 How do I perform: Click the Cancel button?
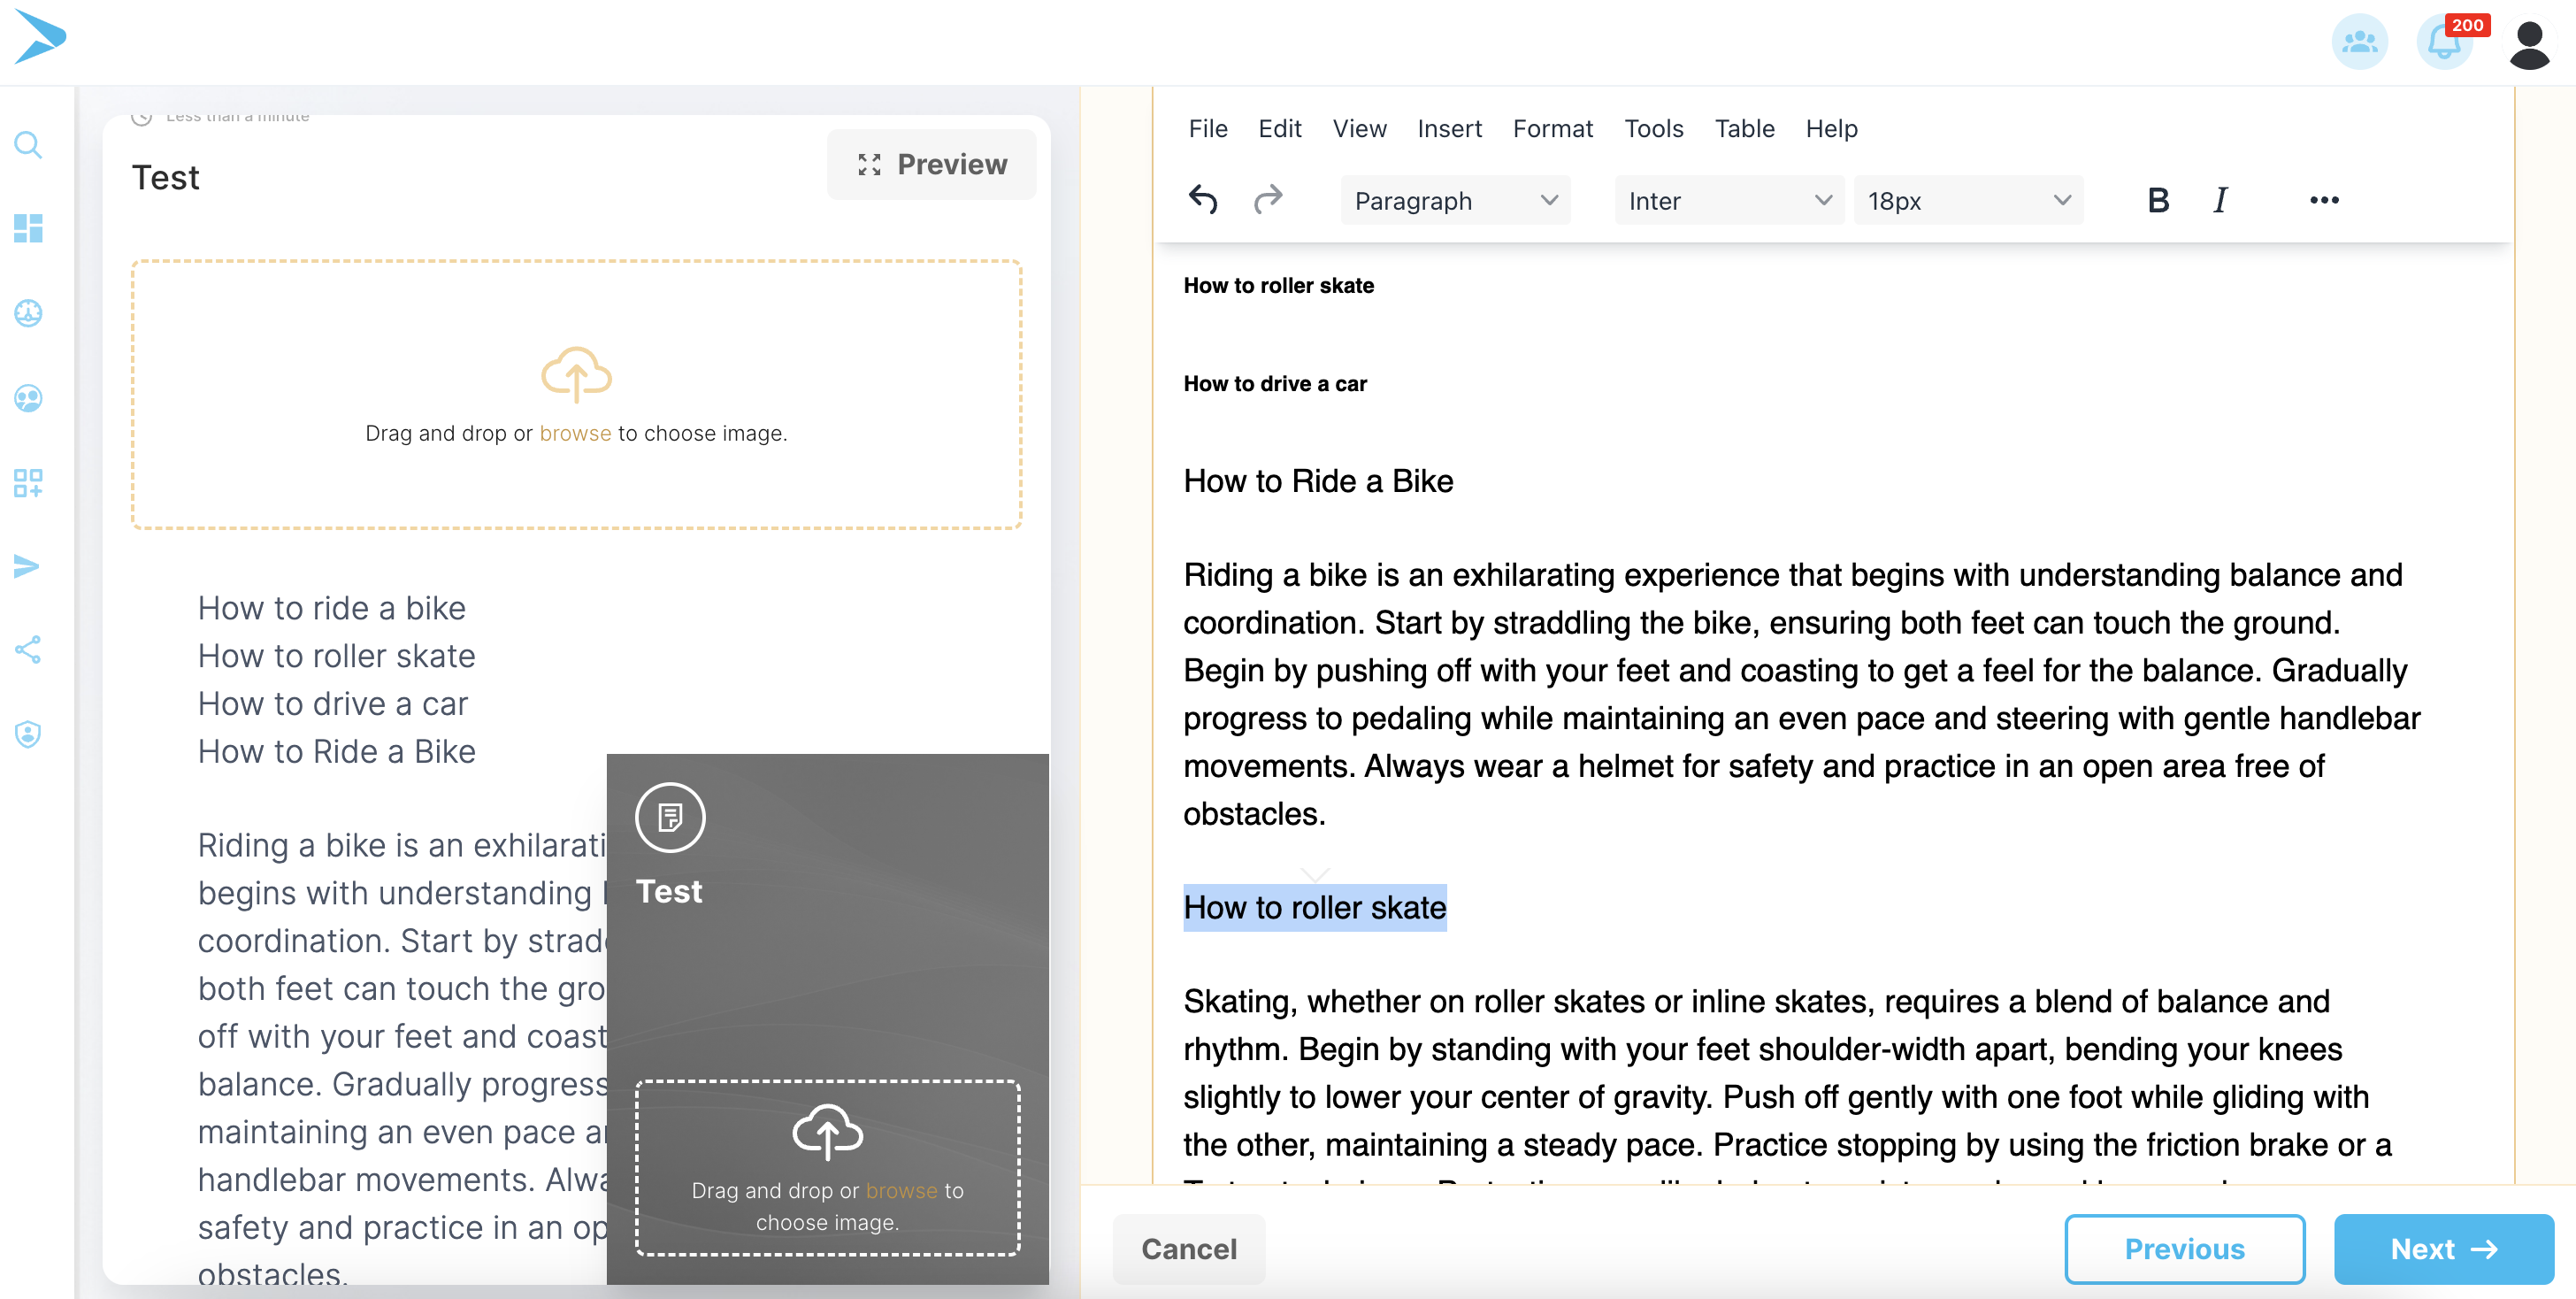point(1189,1249)
